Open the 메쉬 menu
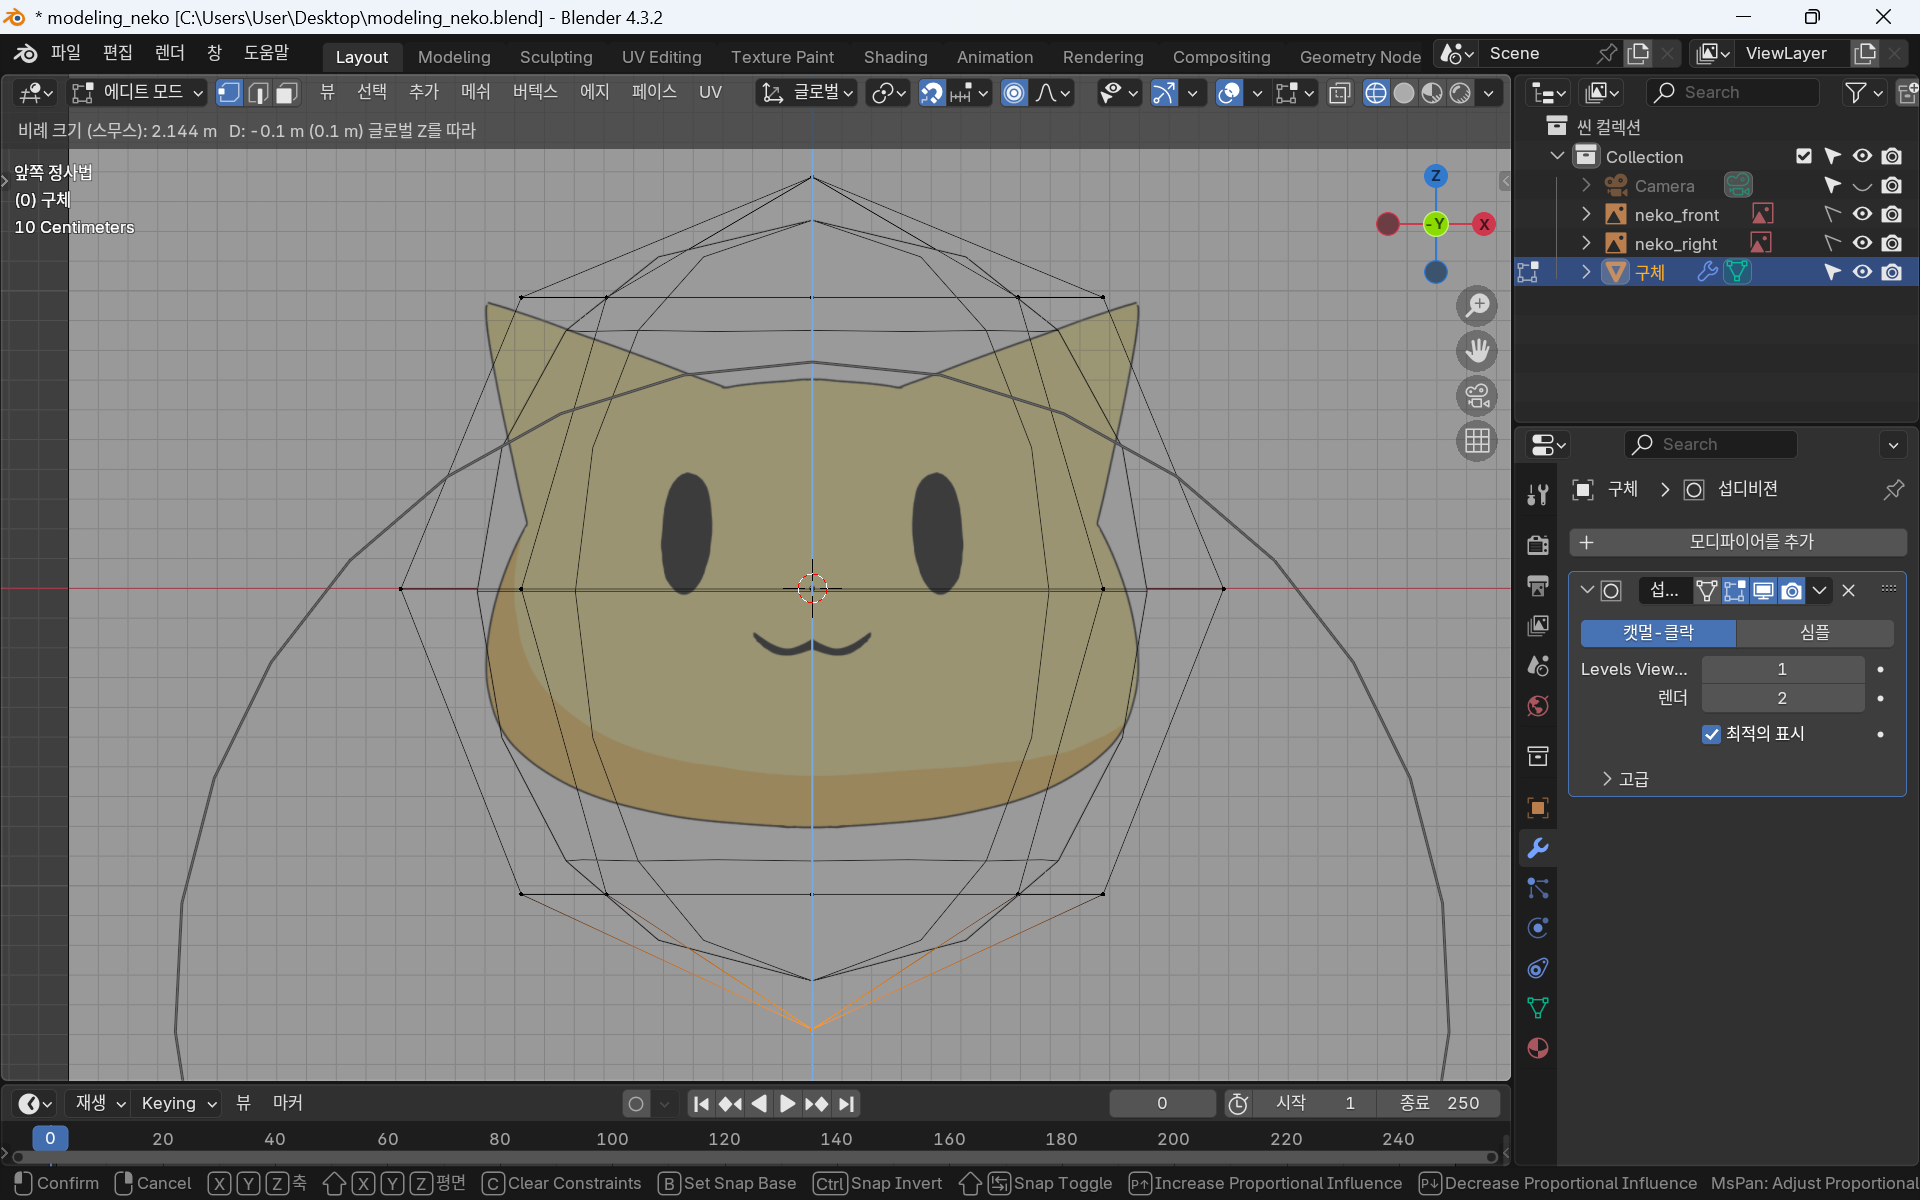 (475, 92)
